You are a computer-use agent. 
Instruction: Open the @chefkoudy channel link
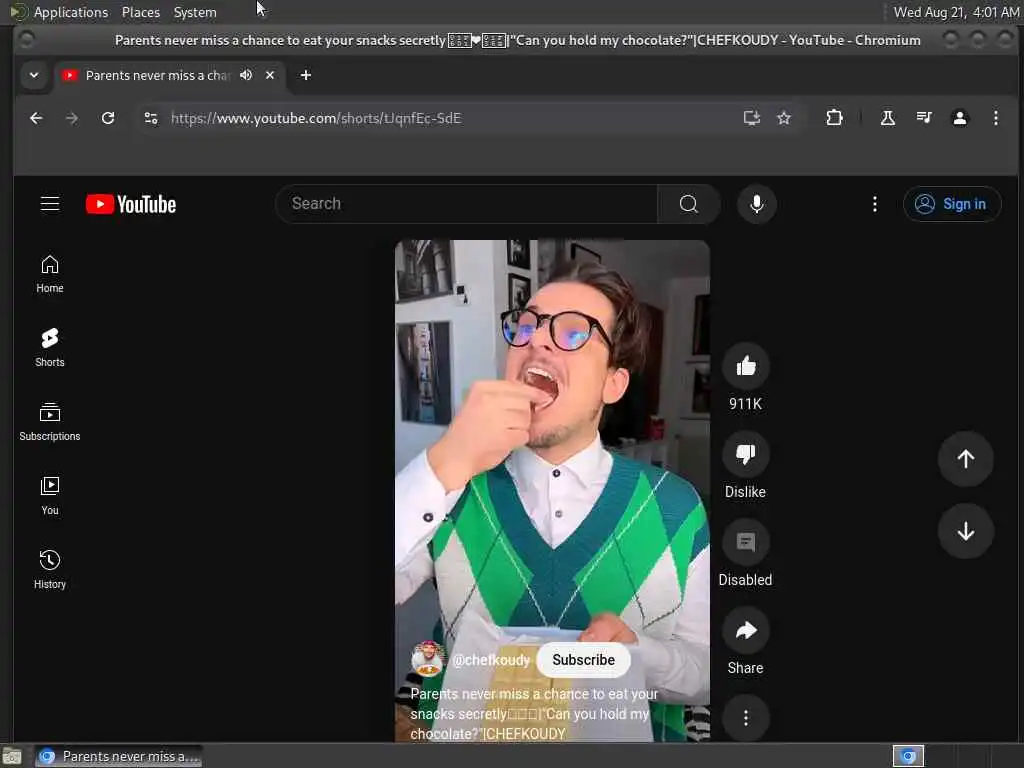click(x=491, y=660)
